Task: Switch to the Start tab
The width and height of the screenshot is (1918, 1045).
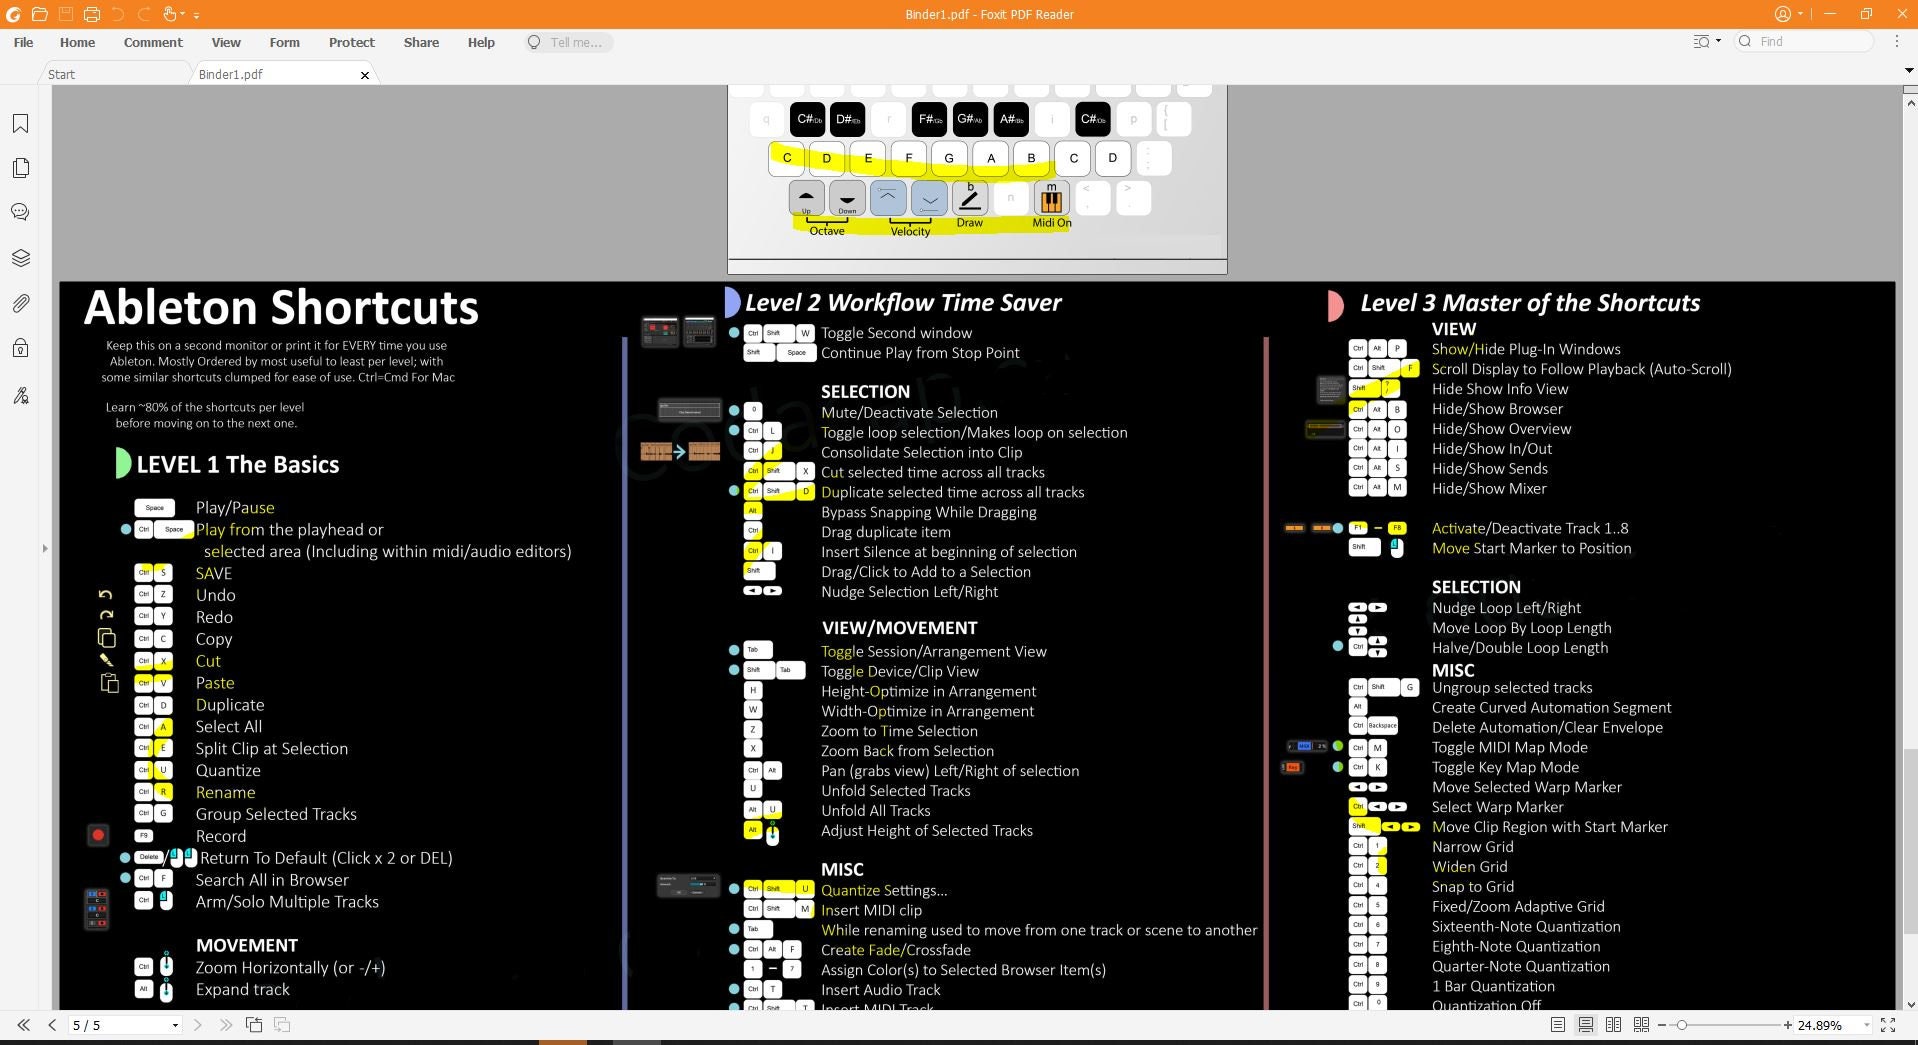Action: coord(61,73)
